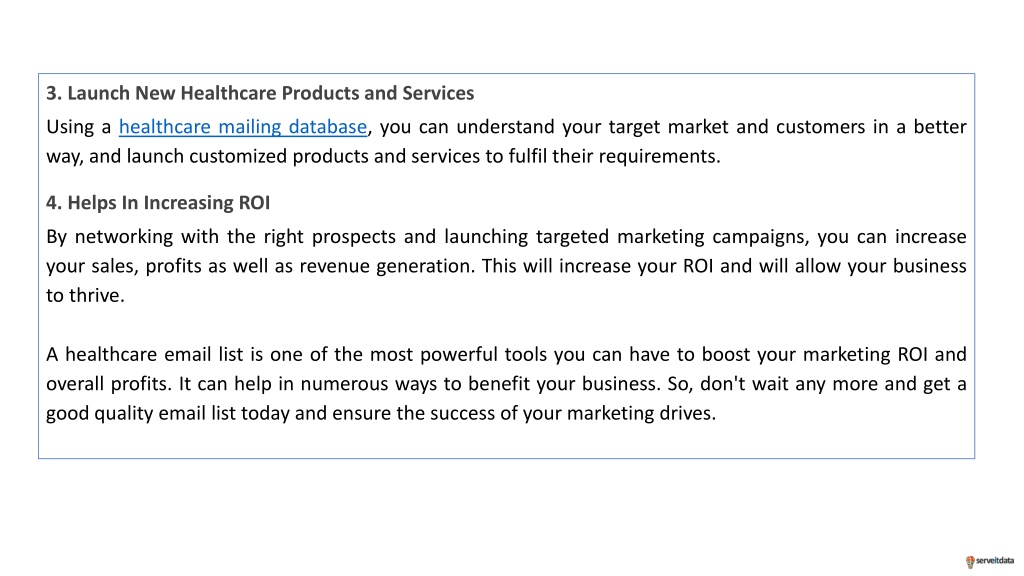Click the phrase "good quality email list today"

point(168,413)
